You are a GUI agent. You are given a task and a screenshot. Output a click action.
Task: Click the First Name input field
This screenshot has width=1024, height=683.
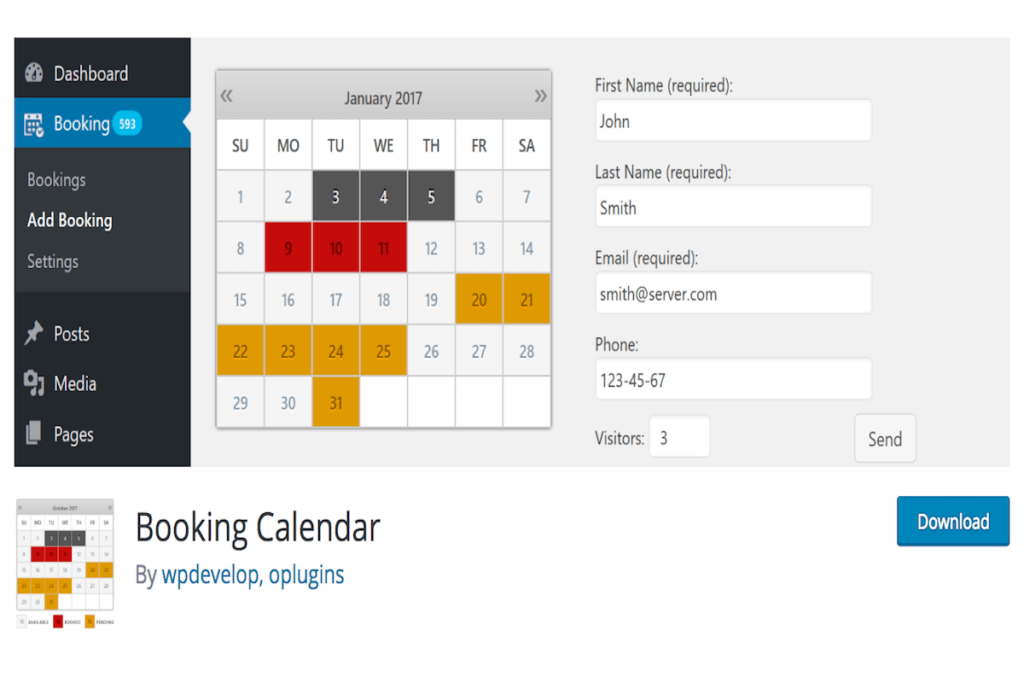(733, 121)
